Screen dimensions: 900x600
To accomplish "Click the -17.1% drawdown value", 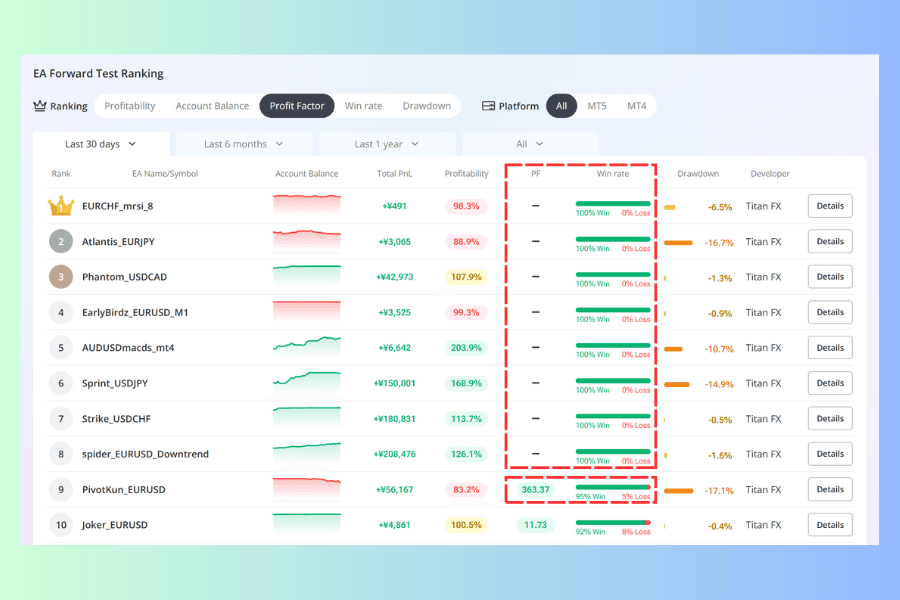I will 719,491.
